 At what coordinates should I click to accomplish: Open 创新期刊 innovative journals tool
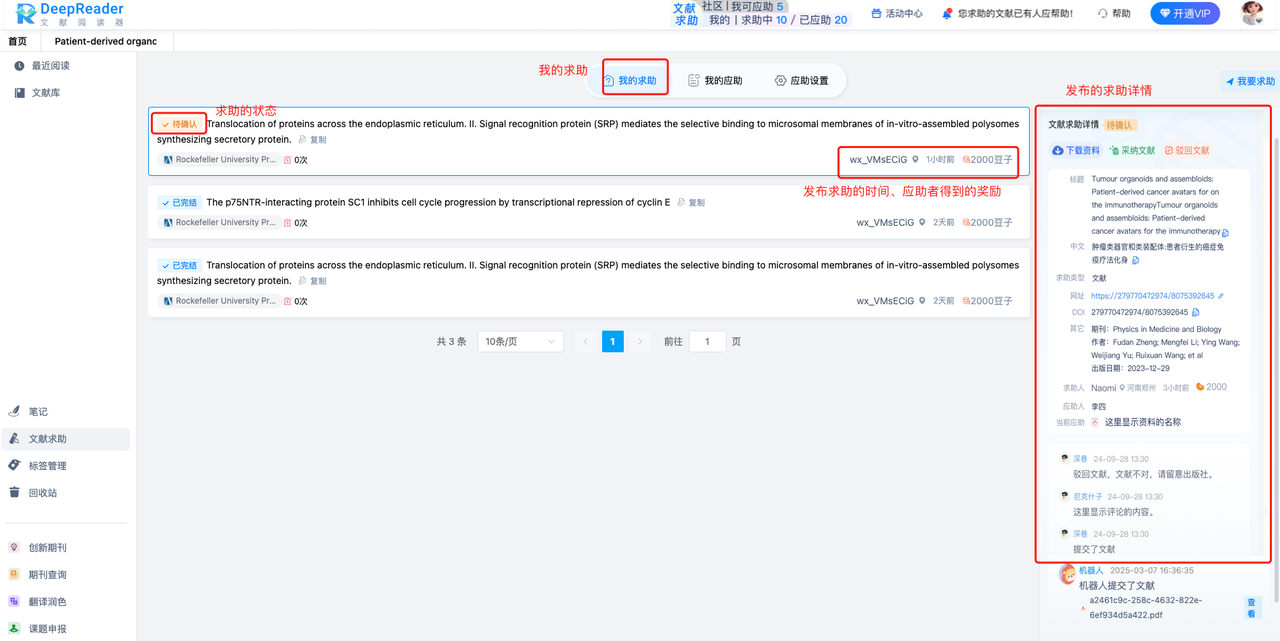pos(46,546)
